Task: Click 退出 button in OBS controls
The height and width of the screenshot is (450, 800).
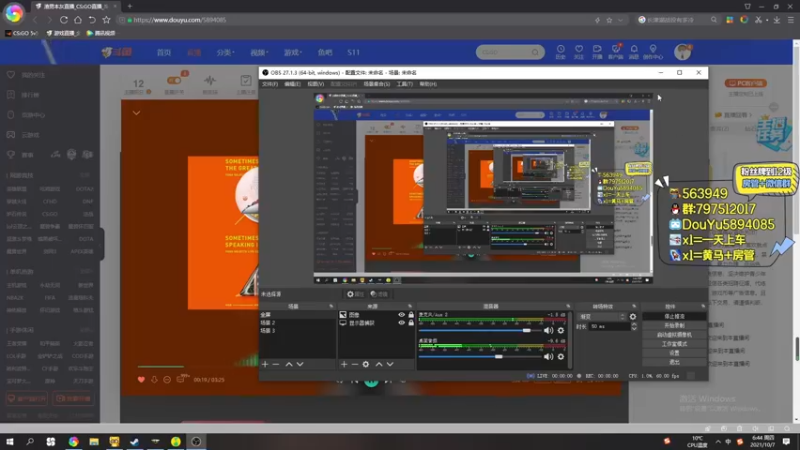Action: click(x=674, y=362)
